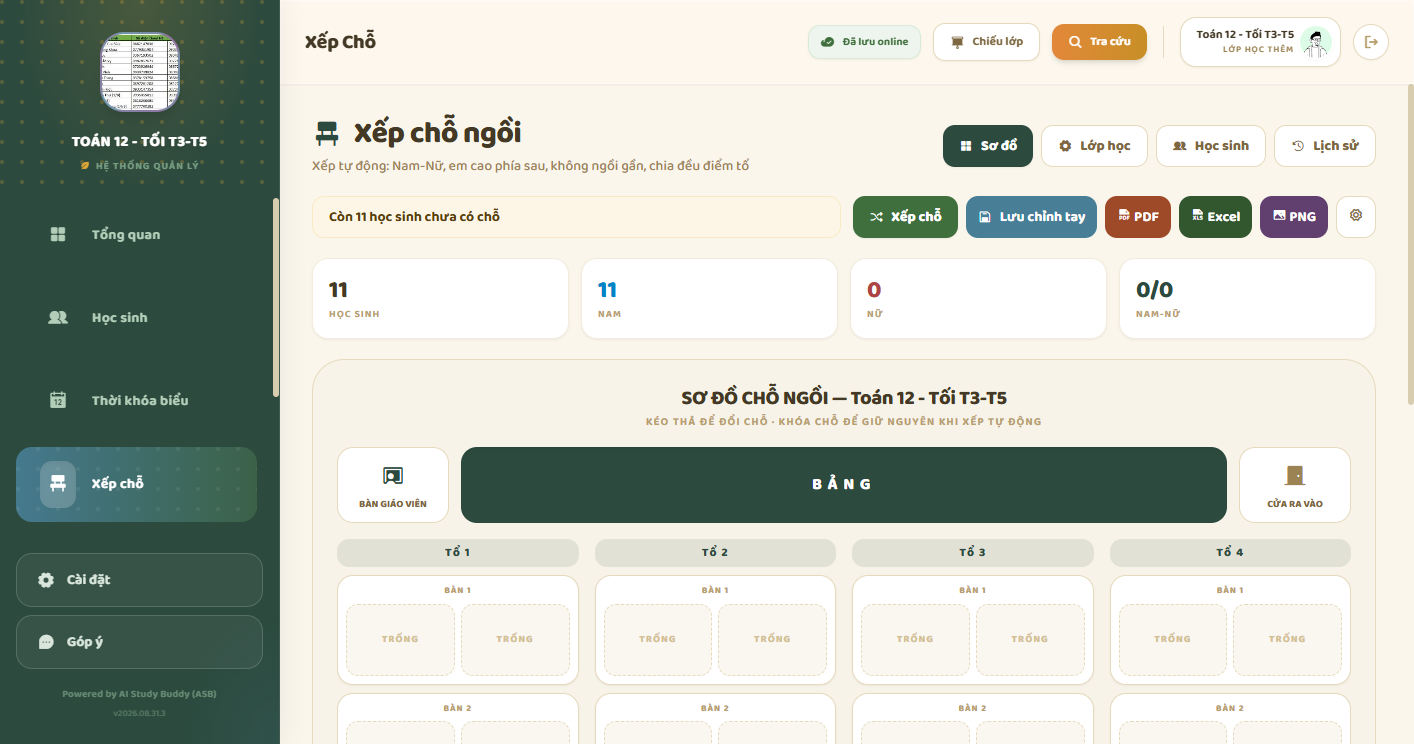The height and width of the screenshot is (744, 1414).
Task: Click the Đã lưu online status badge
Action: (864, 42)
